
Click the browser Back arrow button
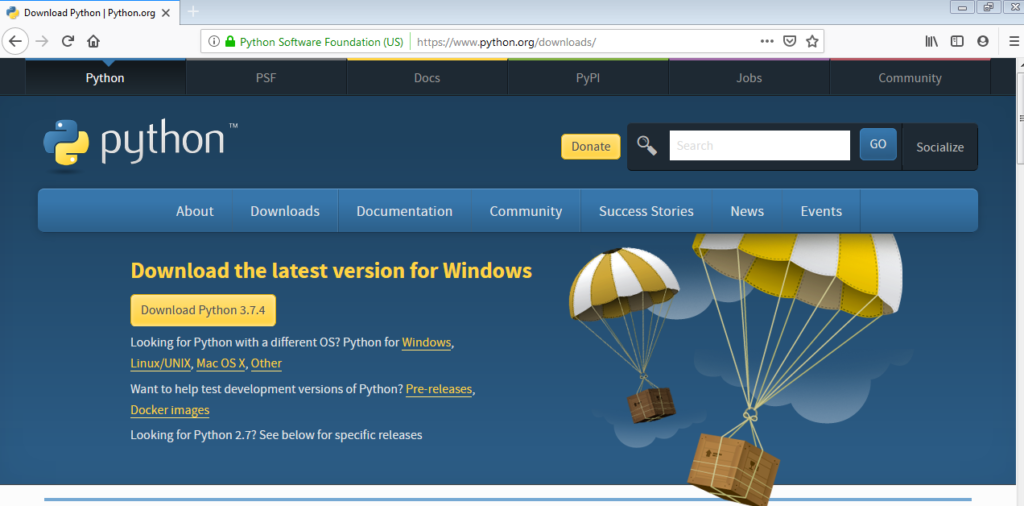tap(16, 41)
